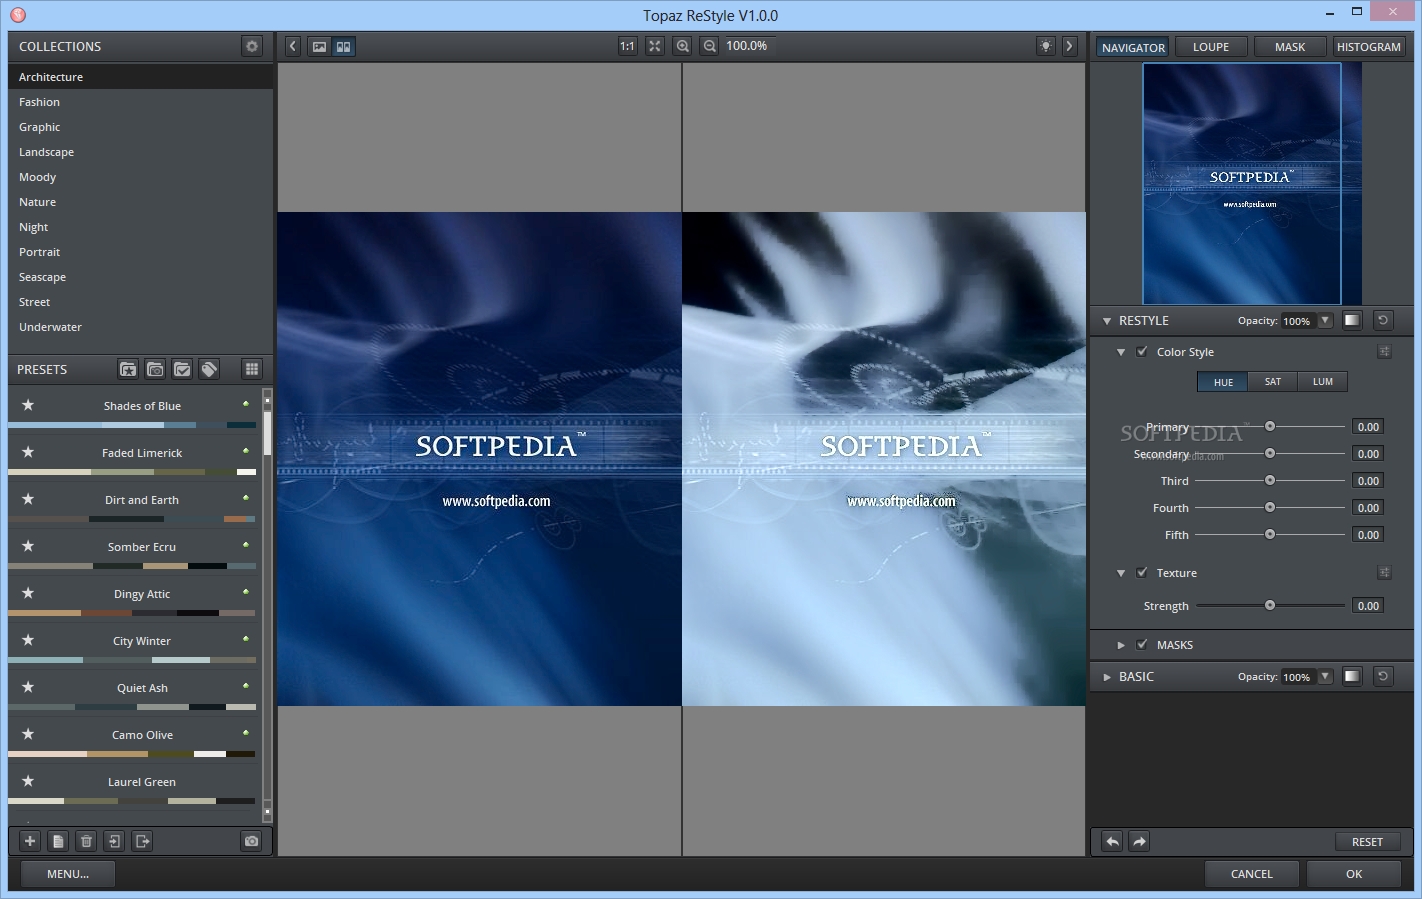Fit the image to the window
The image size is (1422, 899).
coord(655,46)
